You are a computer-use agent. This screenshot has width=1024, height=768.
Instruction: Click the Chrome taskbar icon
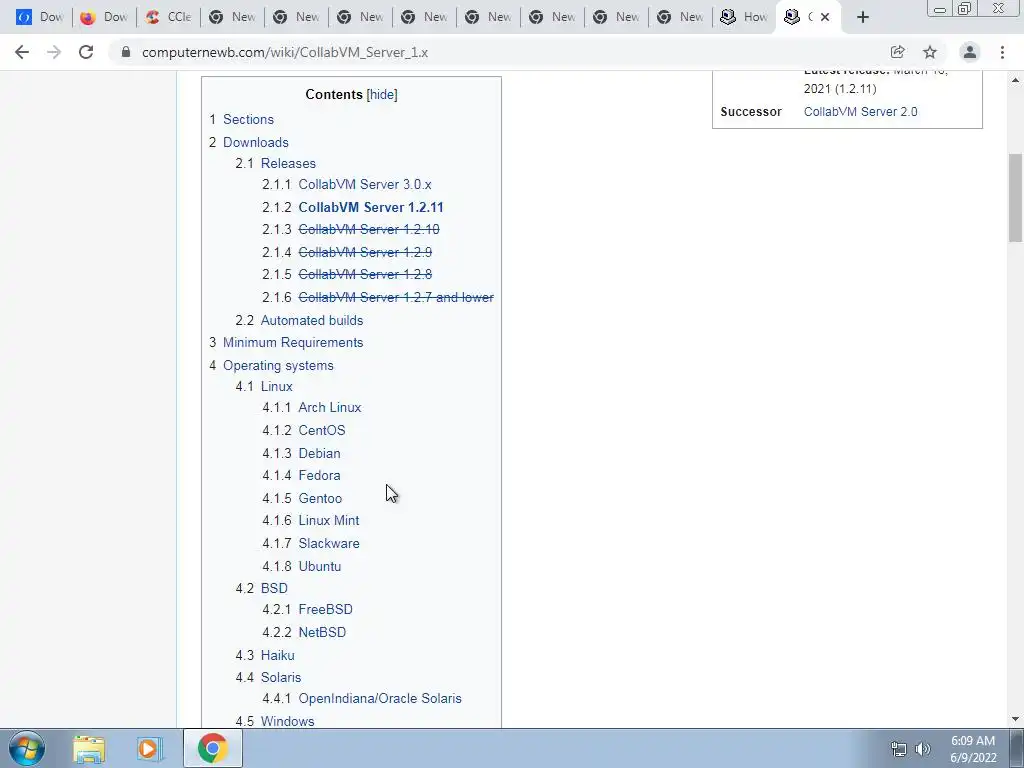tap(212, 748)
